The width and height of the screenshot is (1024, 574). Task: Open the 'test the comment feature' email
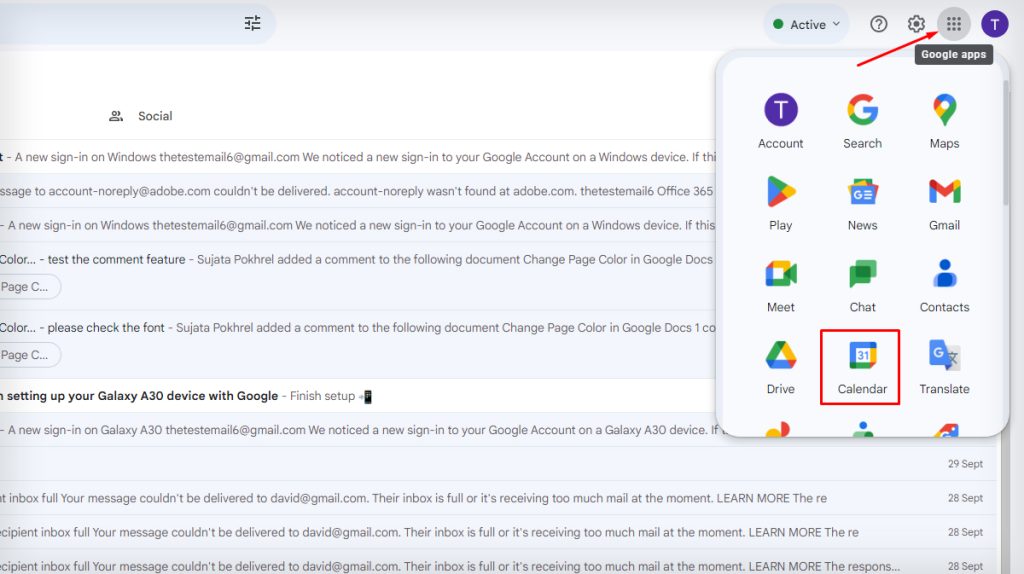[358, 274]
